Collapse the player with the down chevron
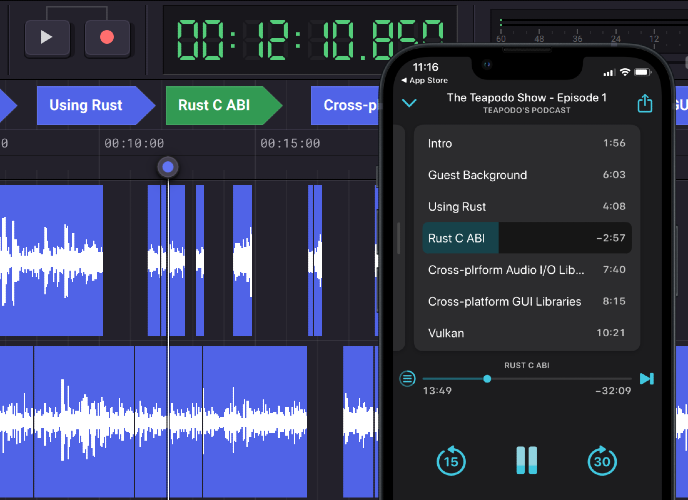 tap(409, 103)
